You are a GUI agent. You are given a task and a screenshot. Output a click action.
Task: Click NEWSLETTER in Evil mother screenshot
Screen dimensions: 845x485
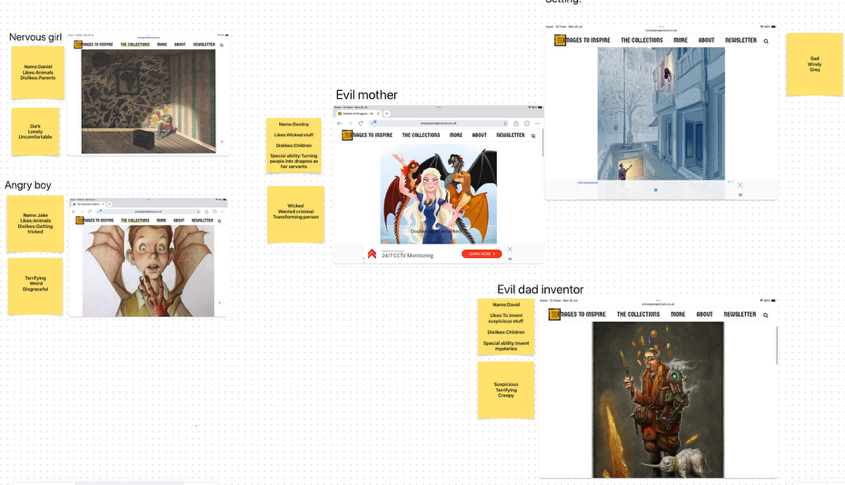coord(510,135)
